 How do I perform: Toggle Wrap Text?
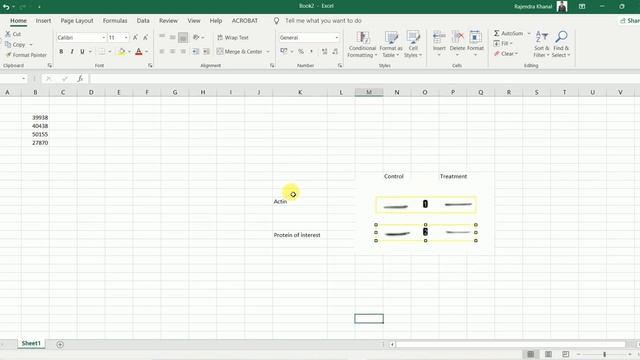pos(233,38)
